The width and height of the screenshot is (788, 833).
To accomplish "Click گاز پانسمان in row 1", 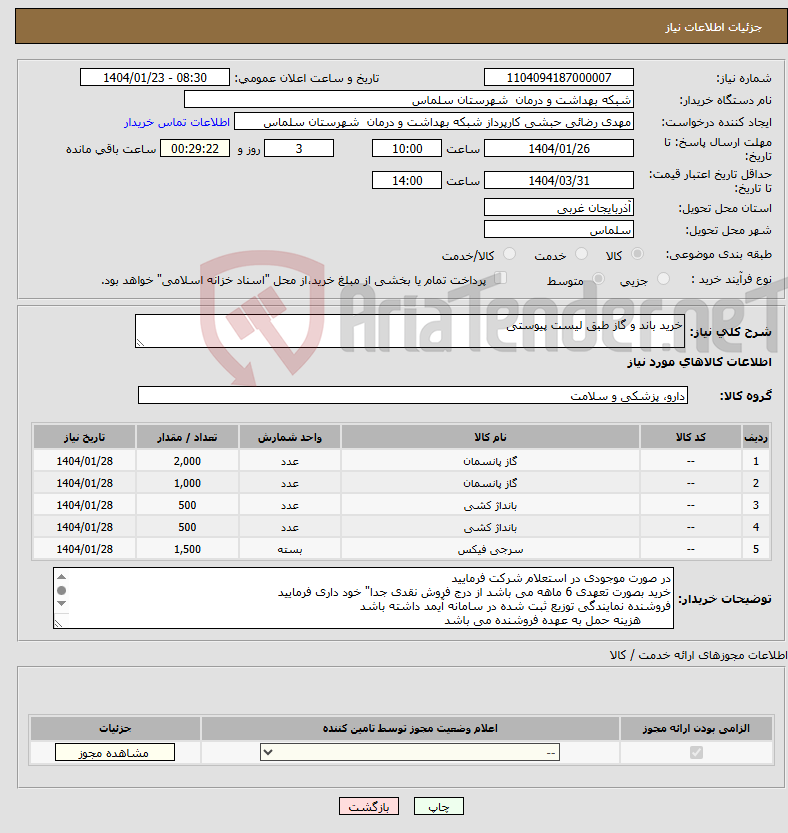I will tap(490, 461).
